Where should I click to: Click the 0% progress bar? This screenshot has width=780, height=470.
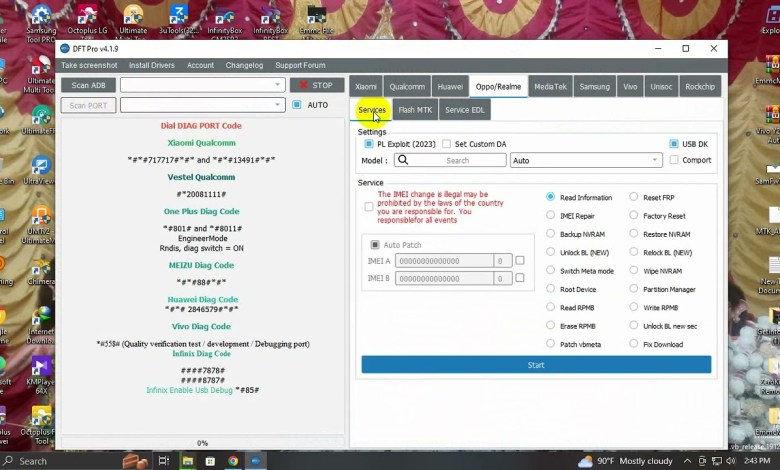[202, 443]
